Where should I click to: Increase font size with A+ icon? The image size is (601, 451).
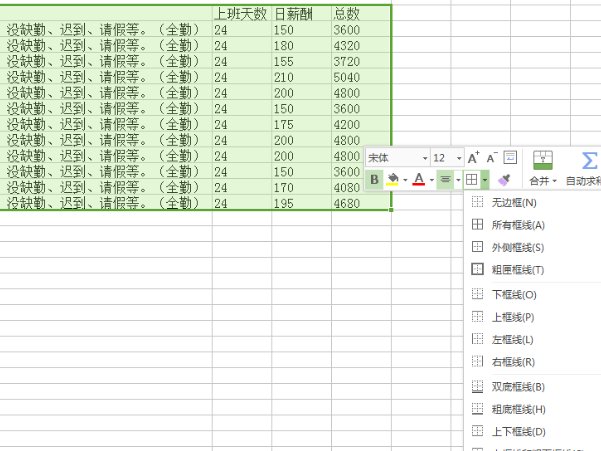(474, 157)
